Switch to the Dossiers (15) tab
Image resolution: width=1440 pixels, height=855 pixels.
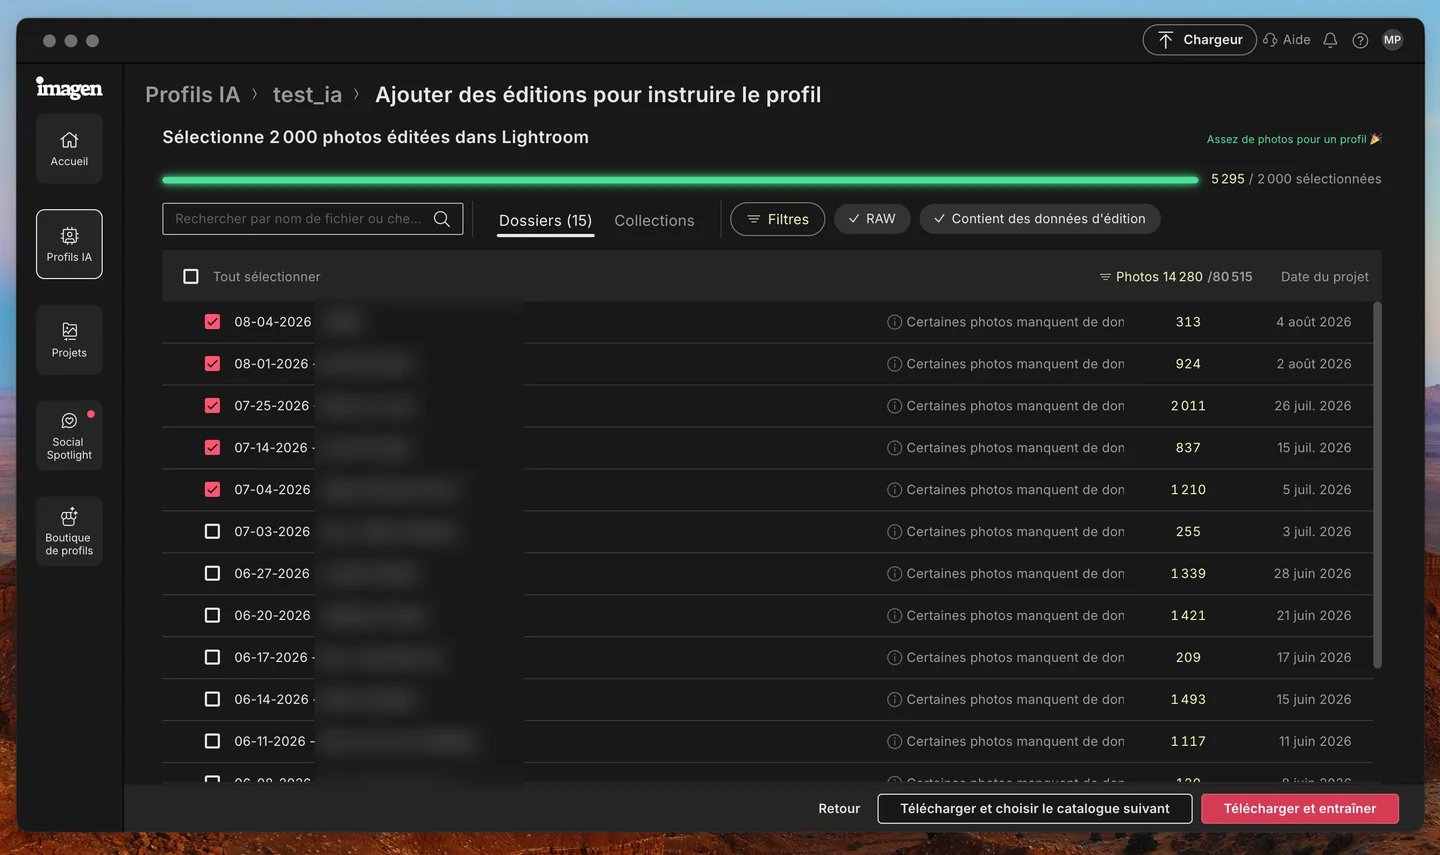pyautogui.click(x=545, y=221)
